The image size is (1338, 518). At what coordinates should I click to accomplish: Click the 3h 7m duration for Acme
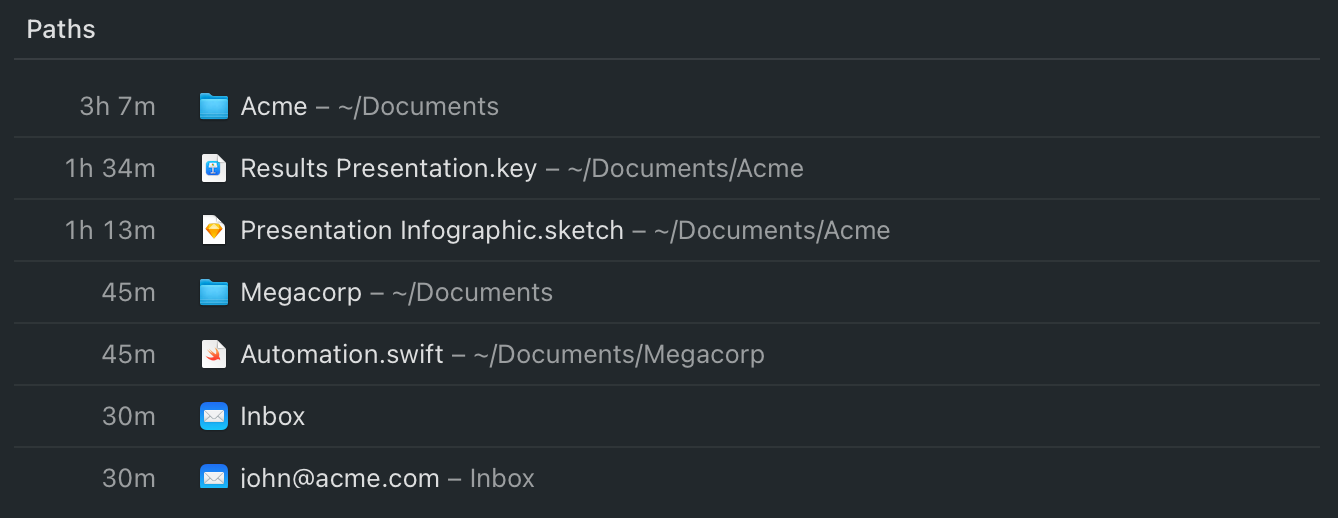(x=118, y=106)
